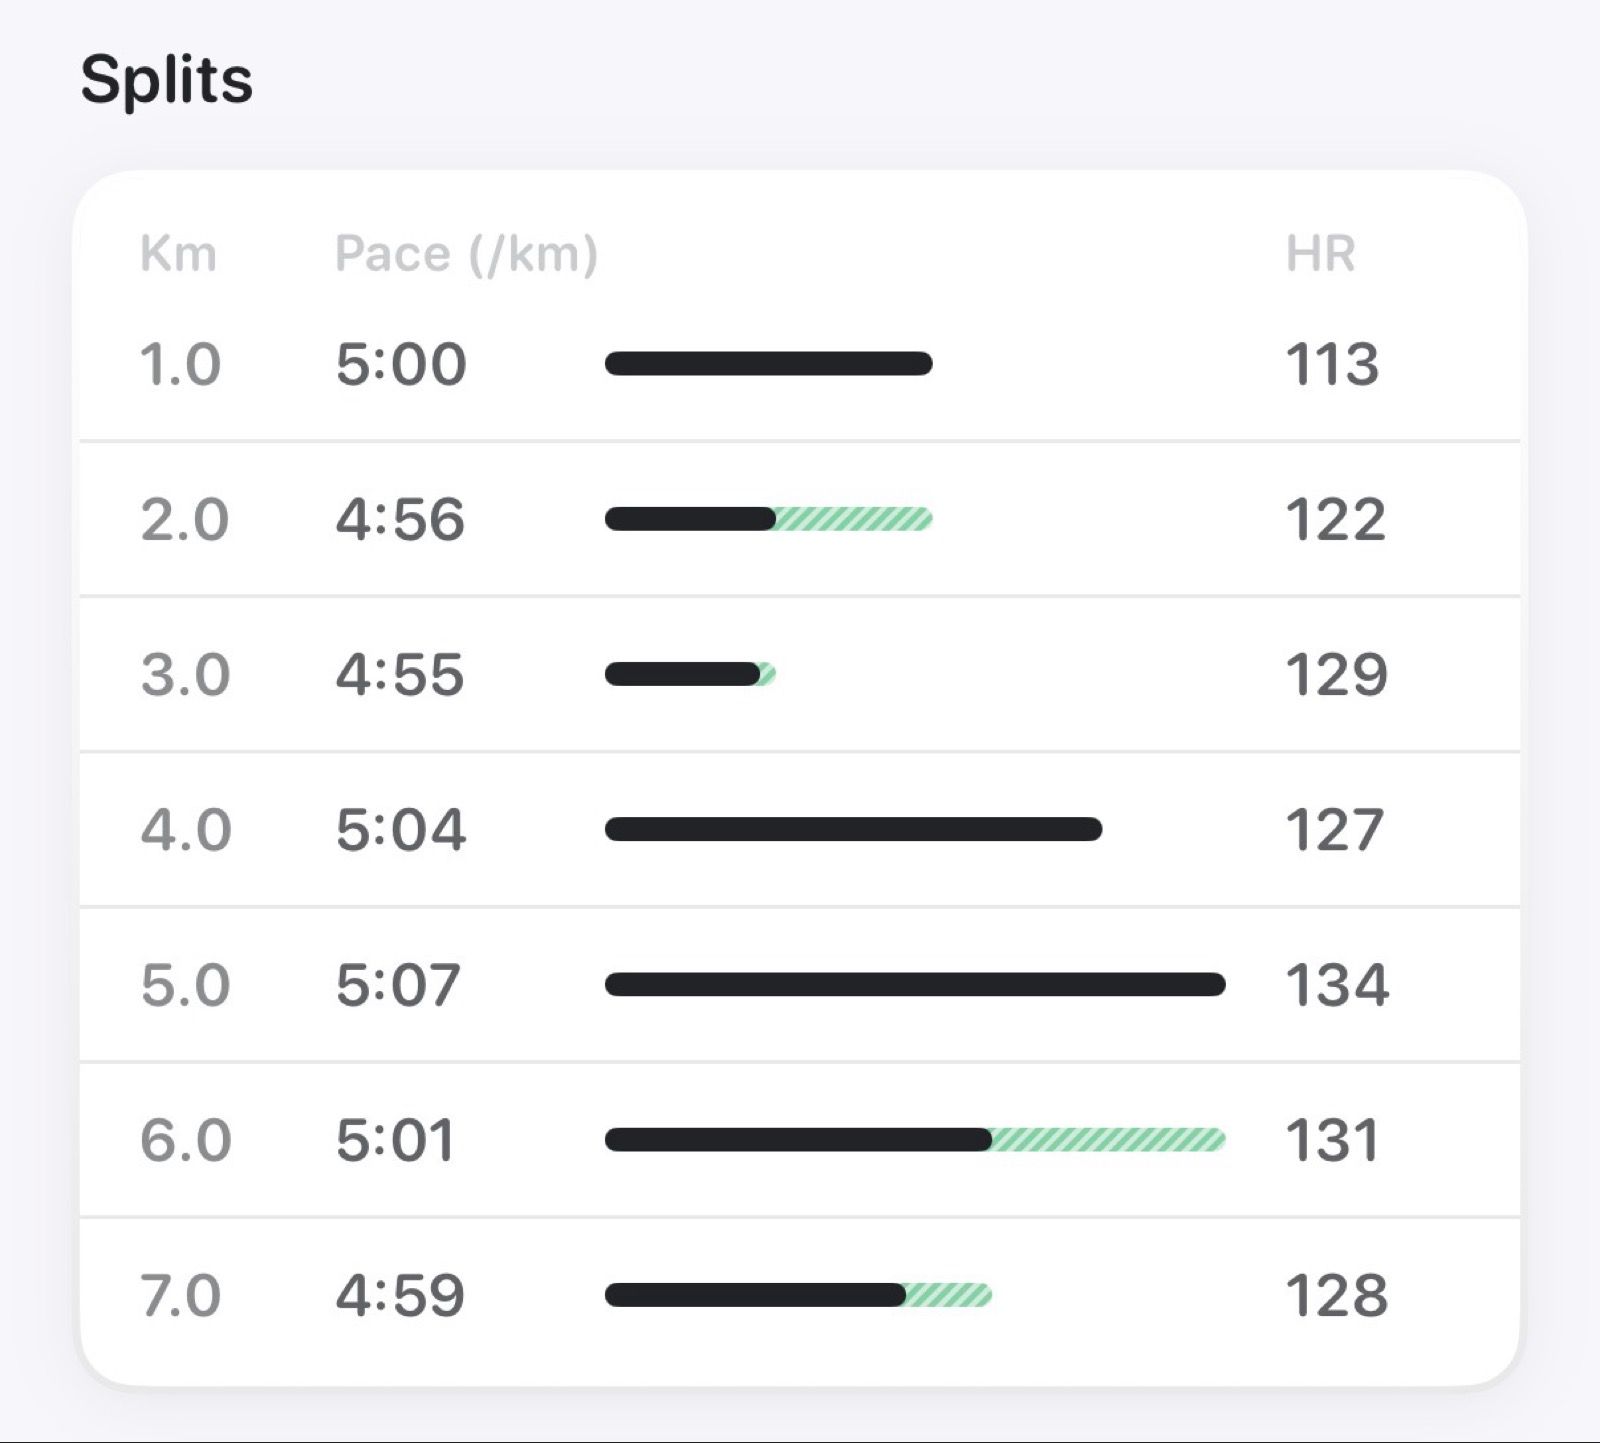Click the Splits section heading
Screen dimensions: 1600x1443
(x=166, y=79)
